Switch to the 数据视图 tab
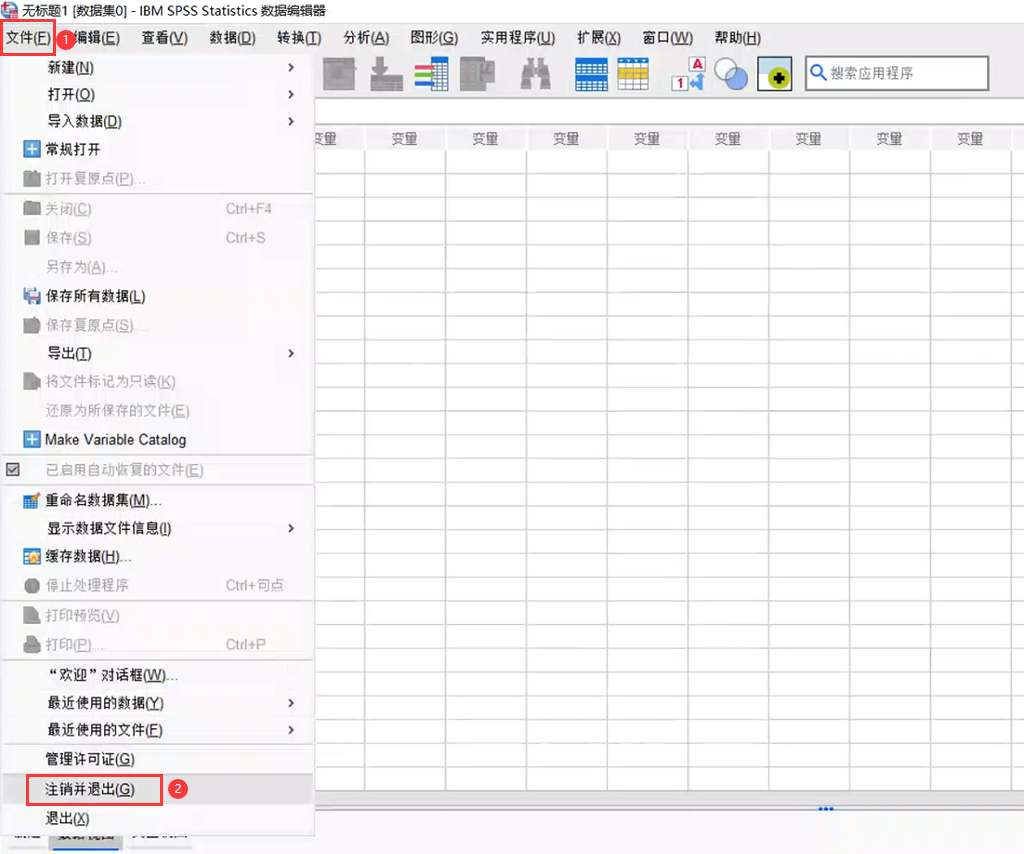1024x854 pixels. pos(85,840)
